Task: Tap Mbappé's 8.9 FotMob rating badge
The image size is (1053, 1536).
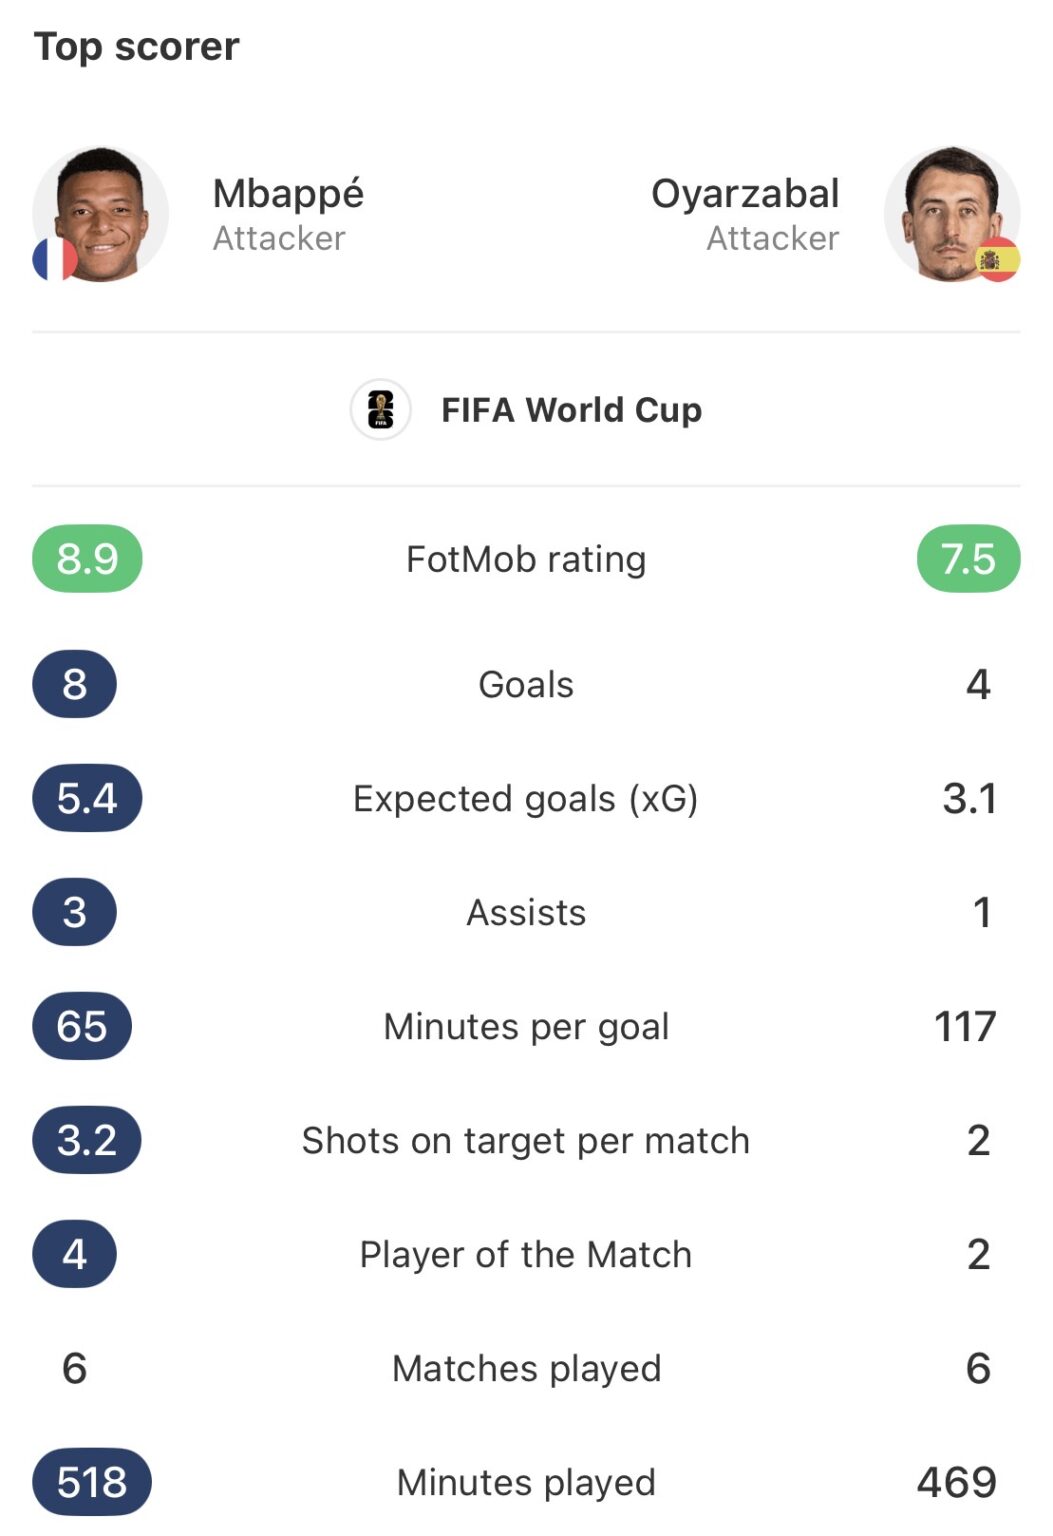Action: pos(87,558)
